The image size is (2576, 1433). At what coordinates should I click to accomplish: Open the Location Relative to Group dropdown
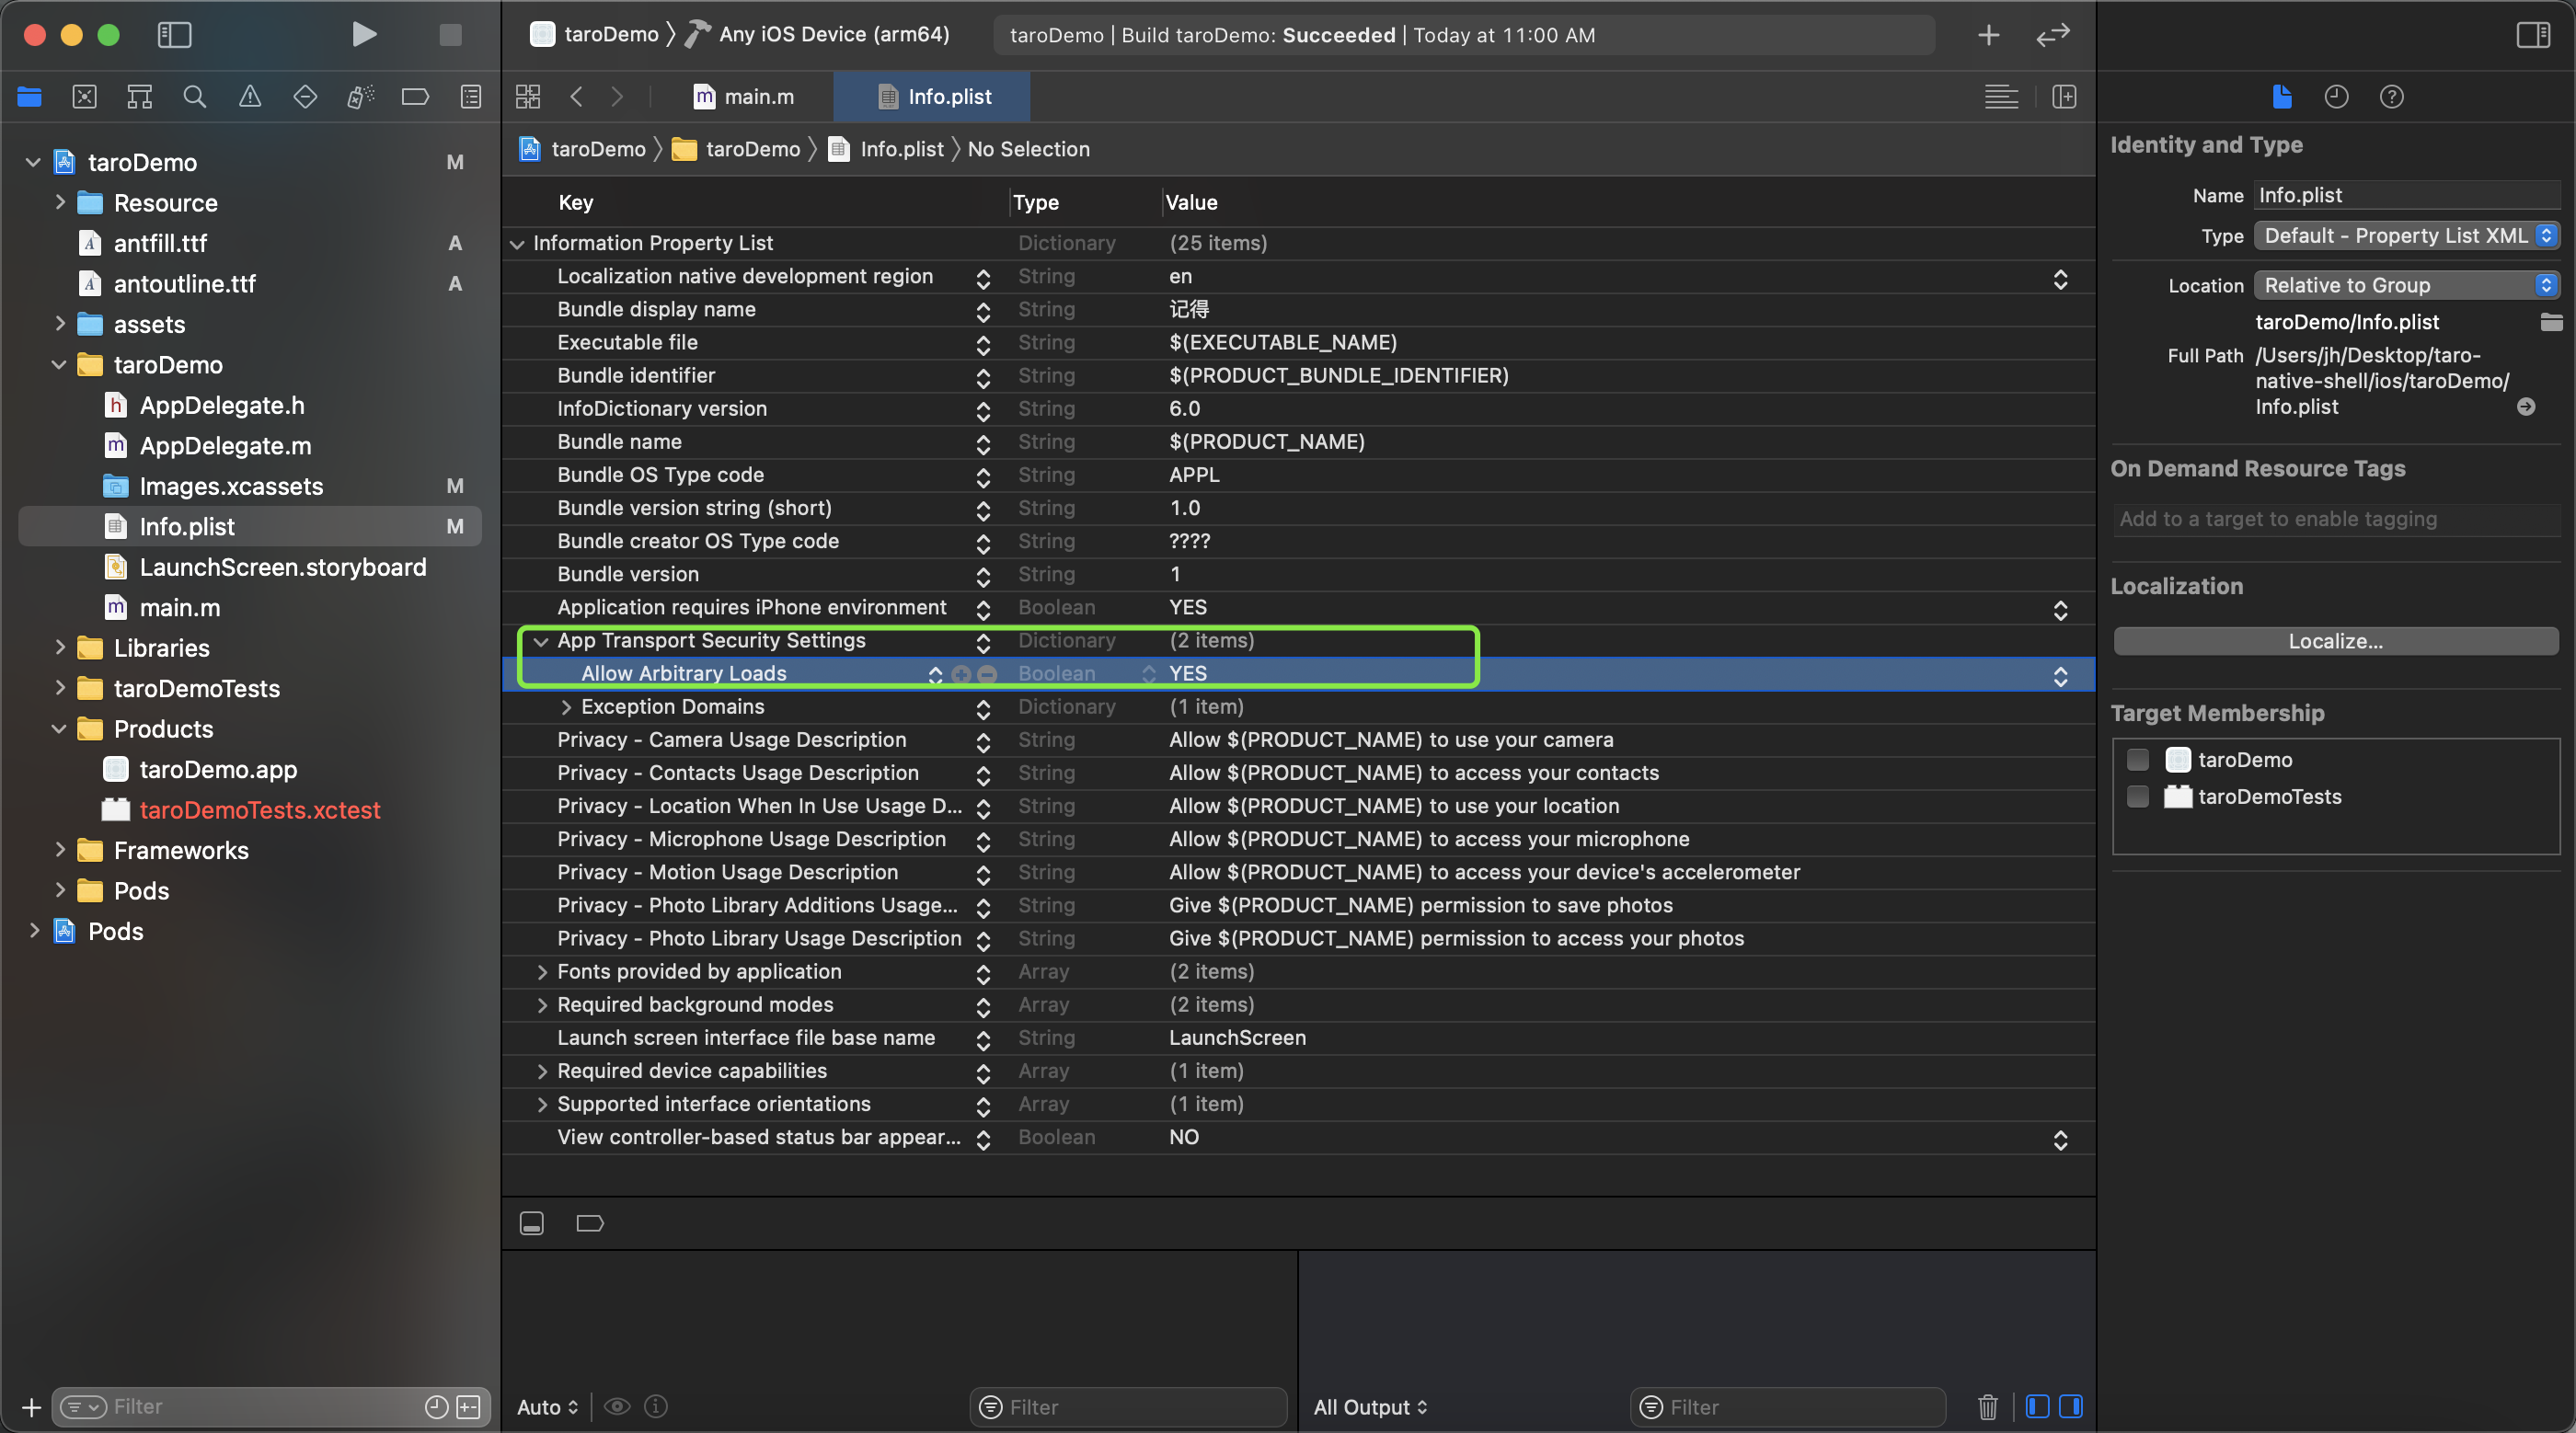[x=2406, y=285]
